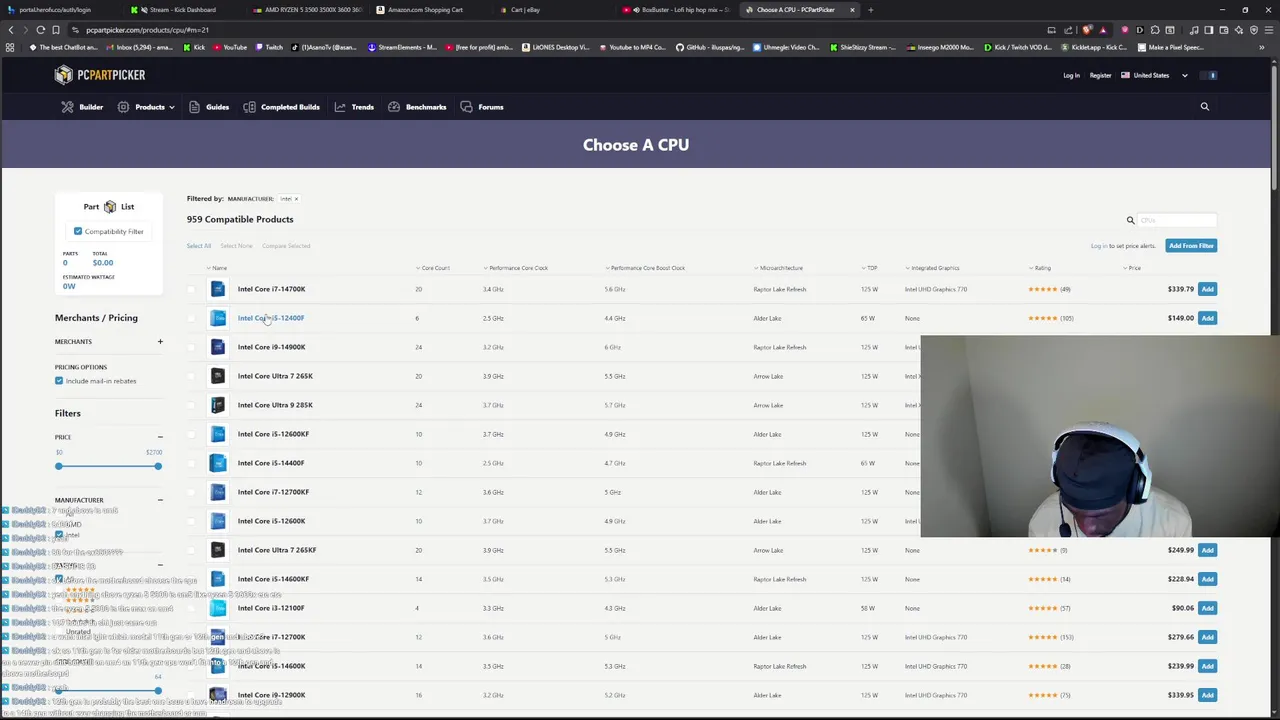This screenshot has height=720, width=1280.
Task: Click Intel Core Ultra 9 285K thumbnail
Action: 218,405
